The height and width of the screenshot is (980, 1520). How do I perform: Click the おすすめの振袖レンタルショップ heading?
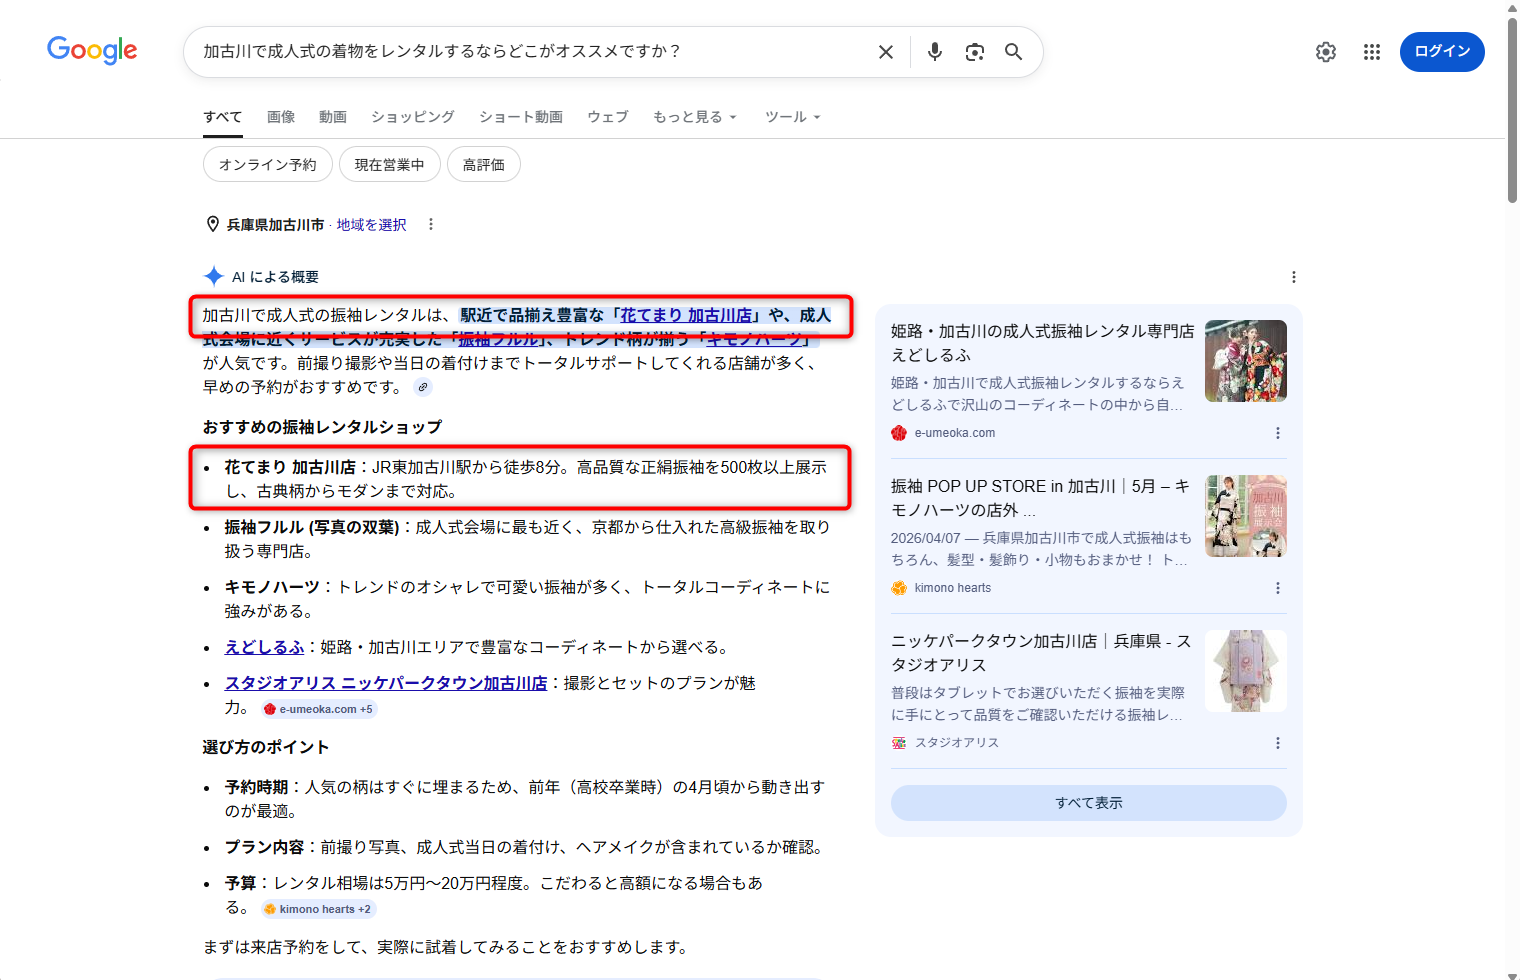tap(322, 427)
